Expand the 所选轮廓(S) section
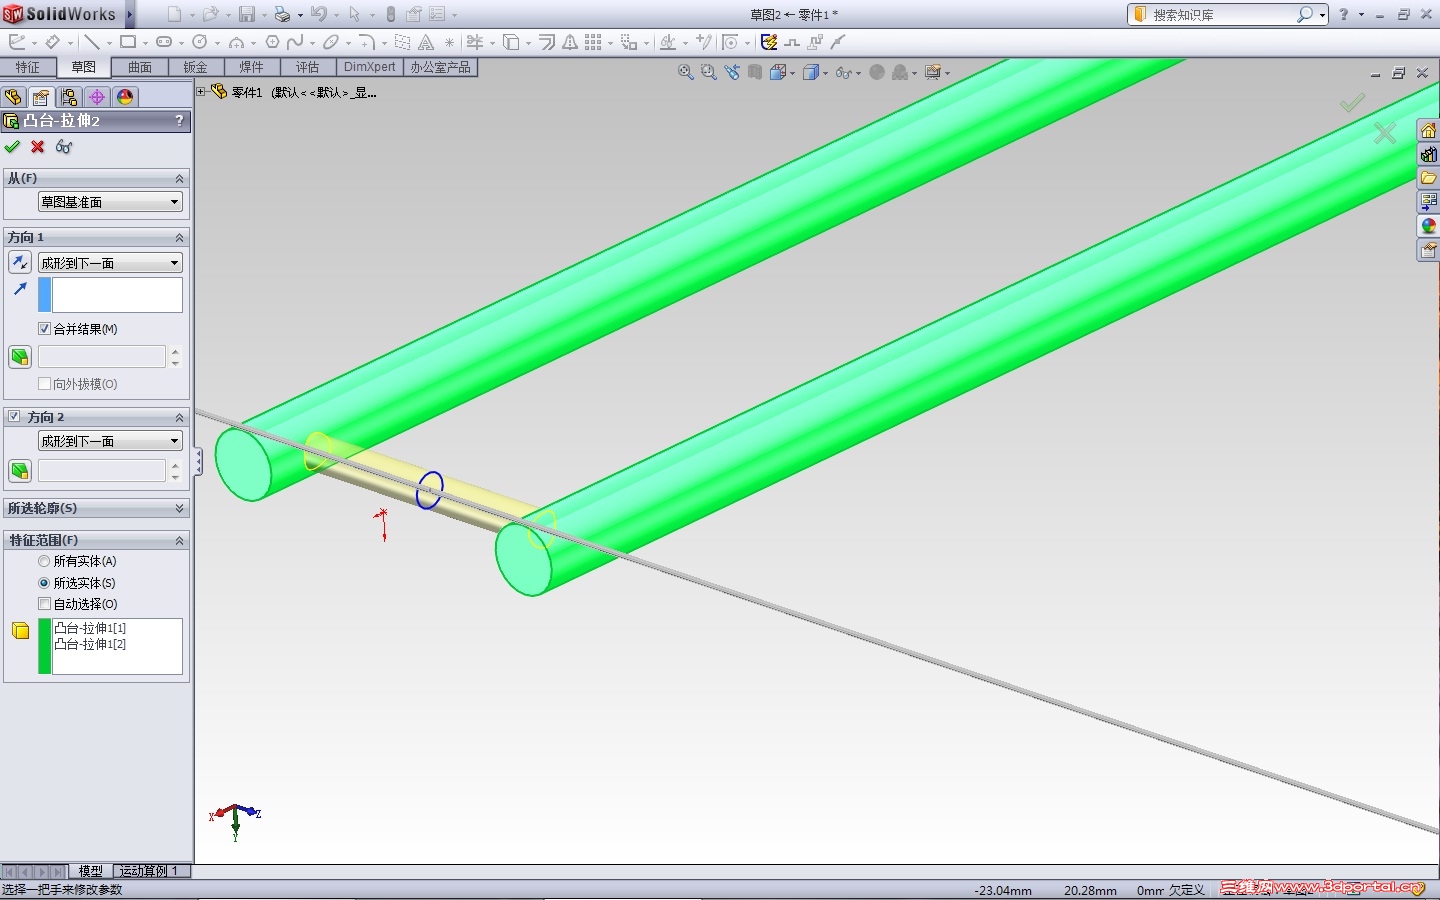 [180, 508]
